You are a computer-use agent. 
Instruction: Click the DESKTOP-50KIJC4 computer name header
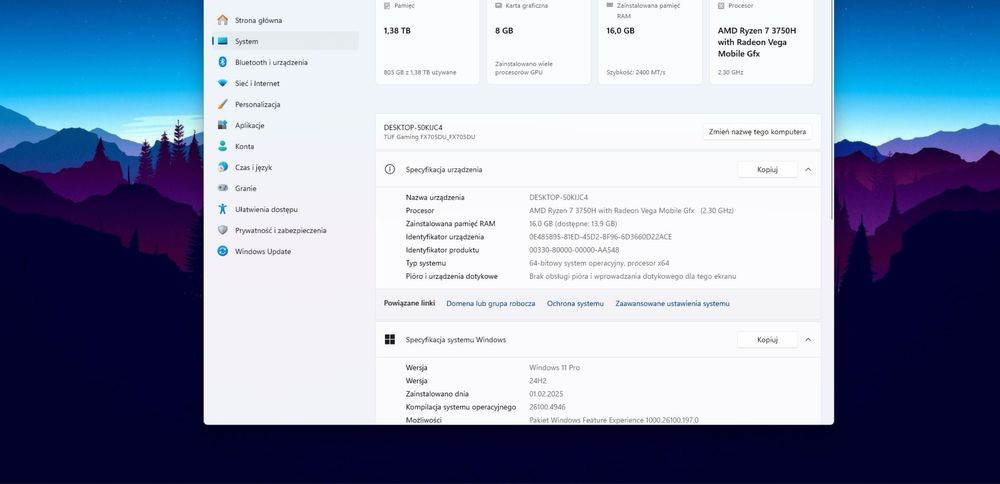click(413, 128)
